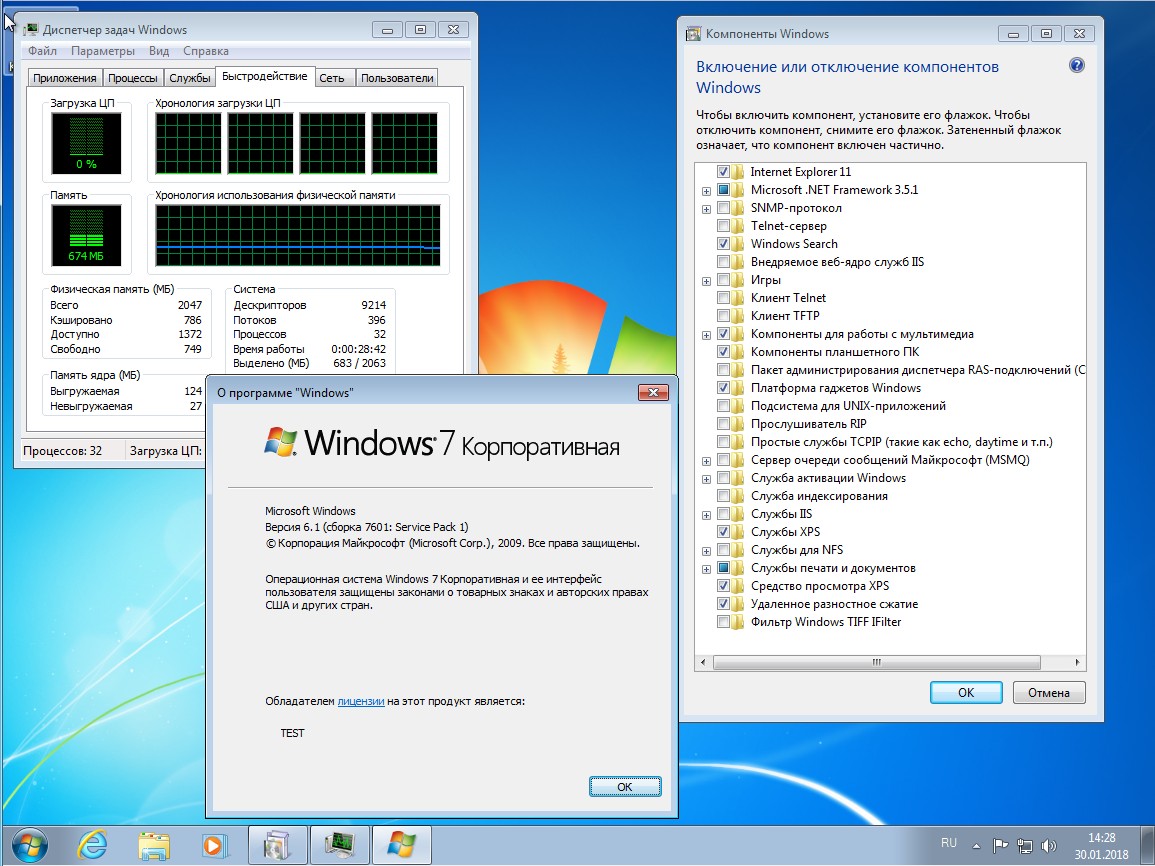1155x866 pixels.
Task: Expand Службы IIS tree node
Action: (x=706, y=515)
